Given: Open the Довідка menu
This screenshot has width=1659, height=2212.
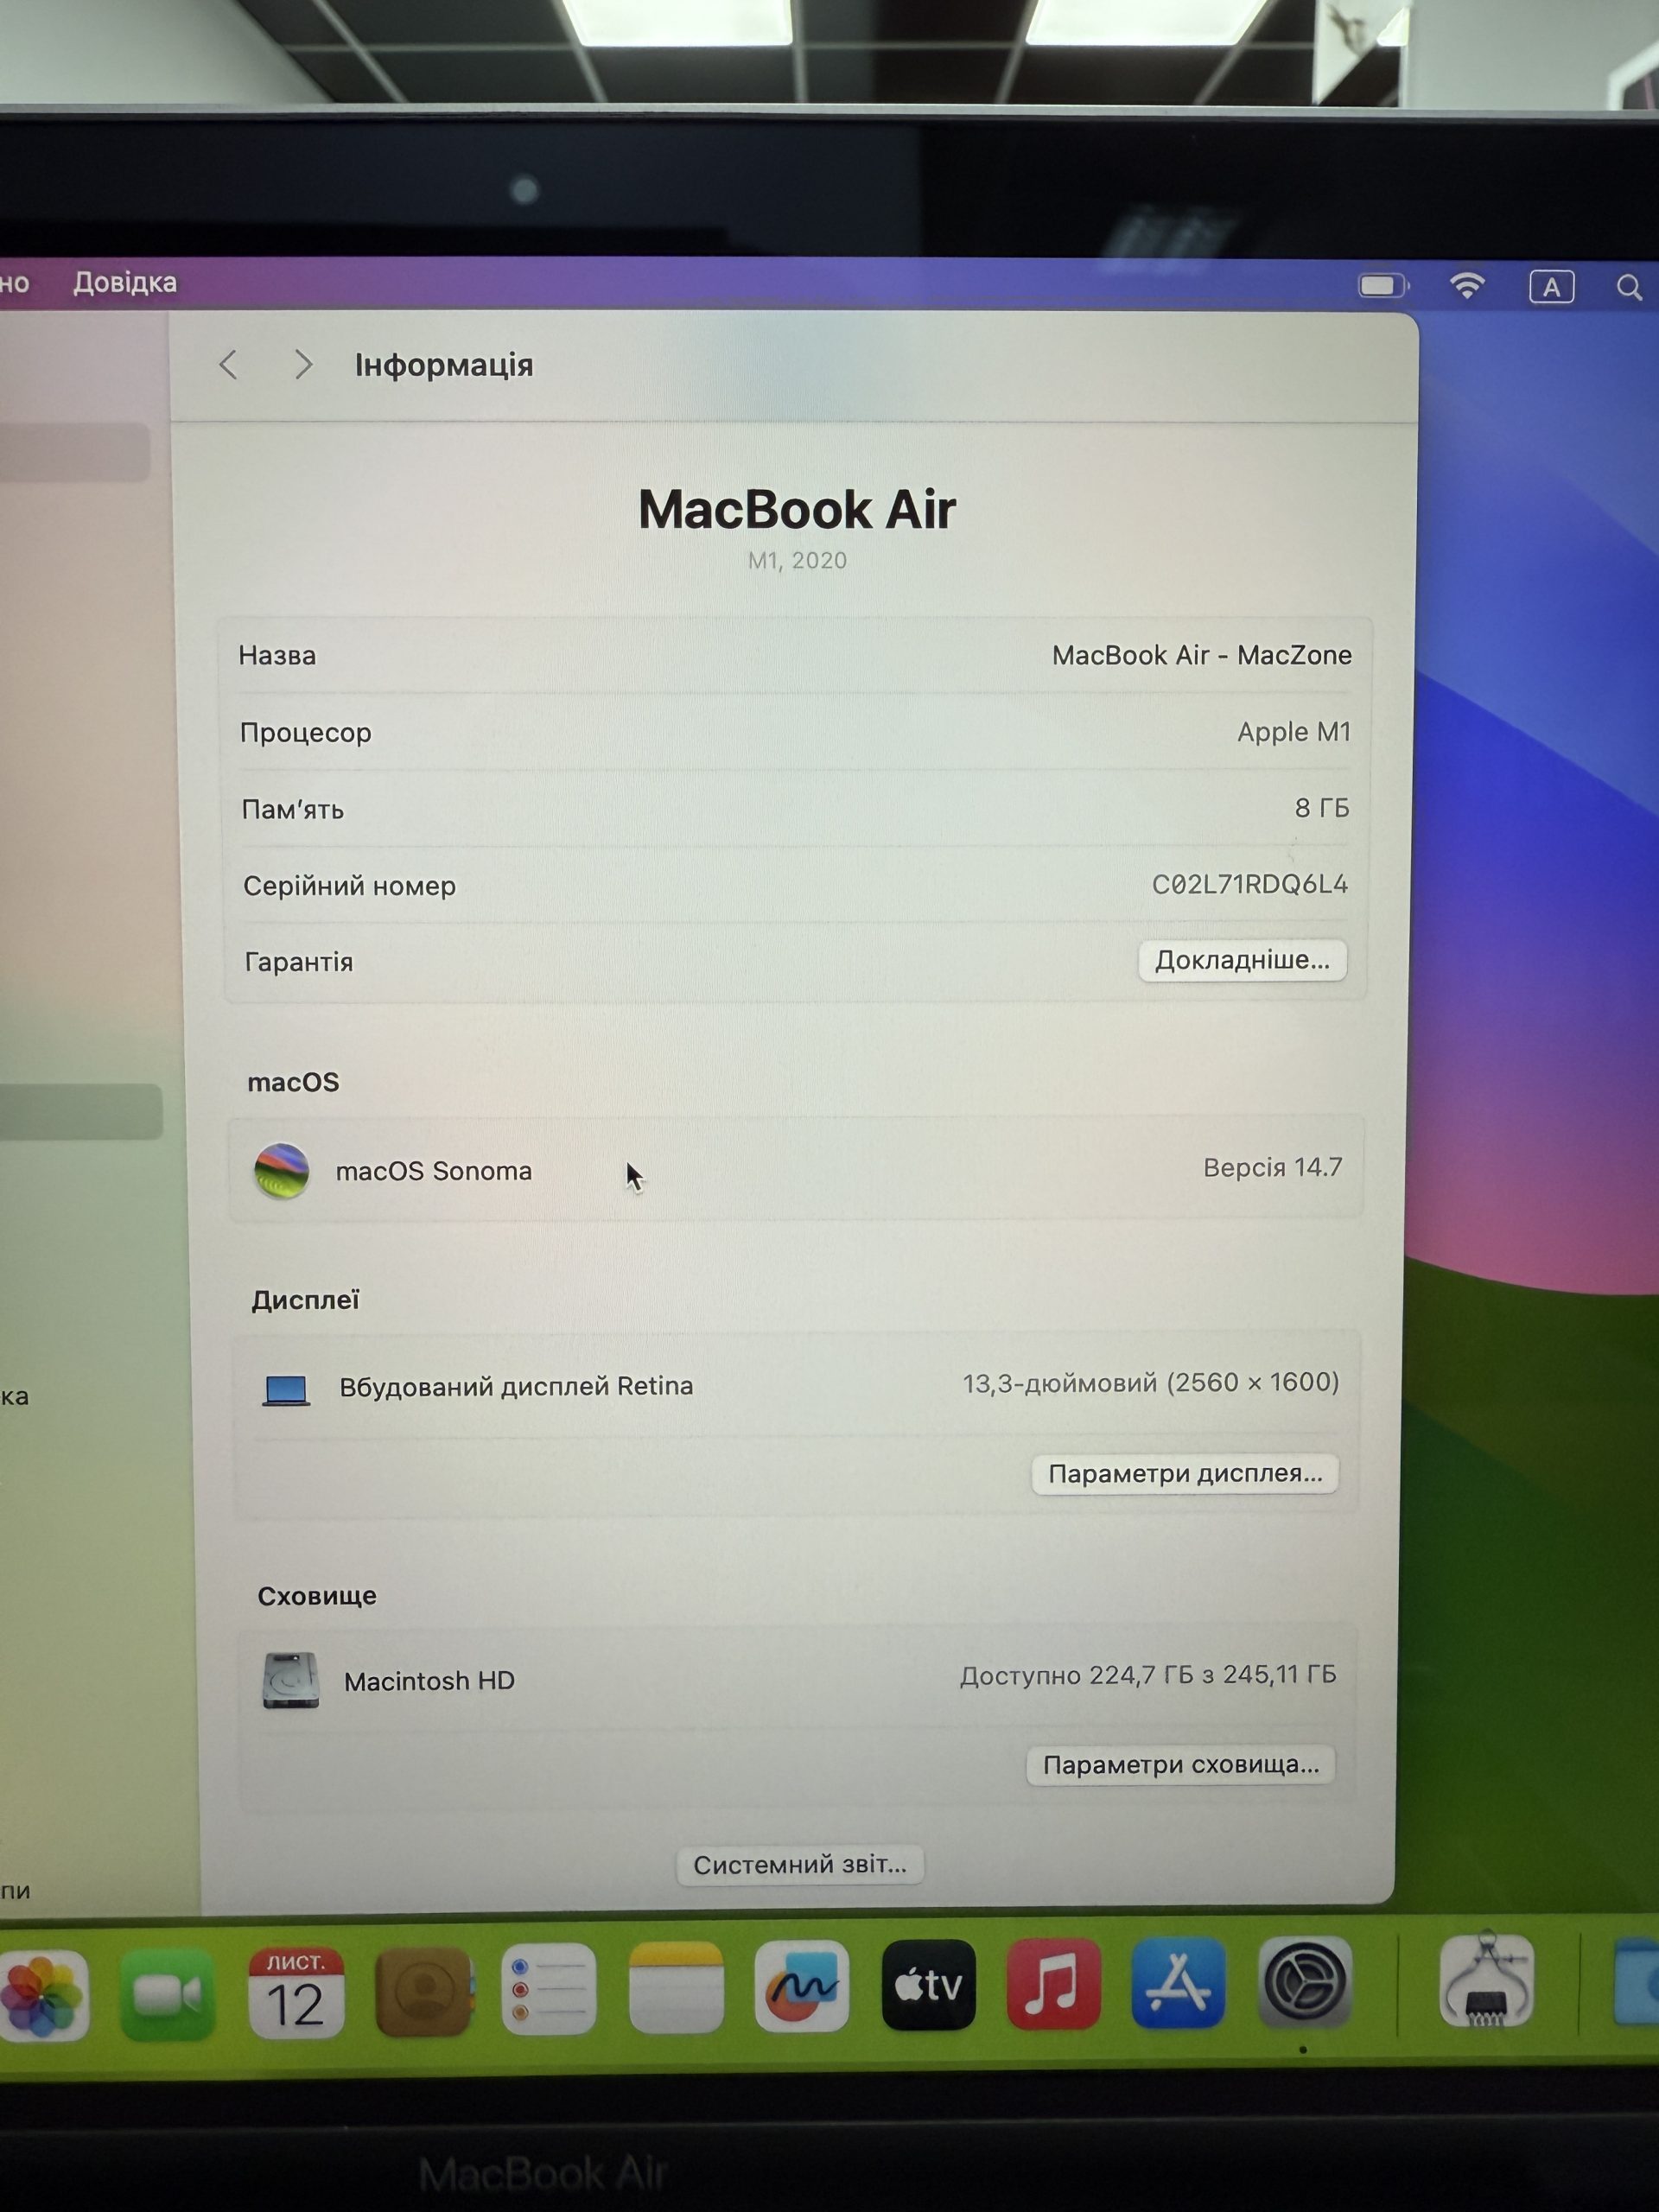Looking at the screenshot, I should (x=125, y=283).
